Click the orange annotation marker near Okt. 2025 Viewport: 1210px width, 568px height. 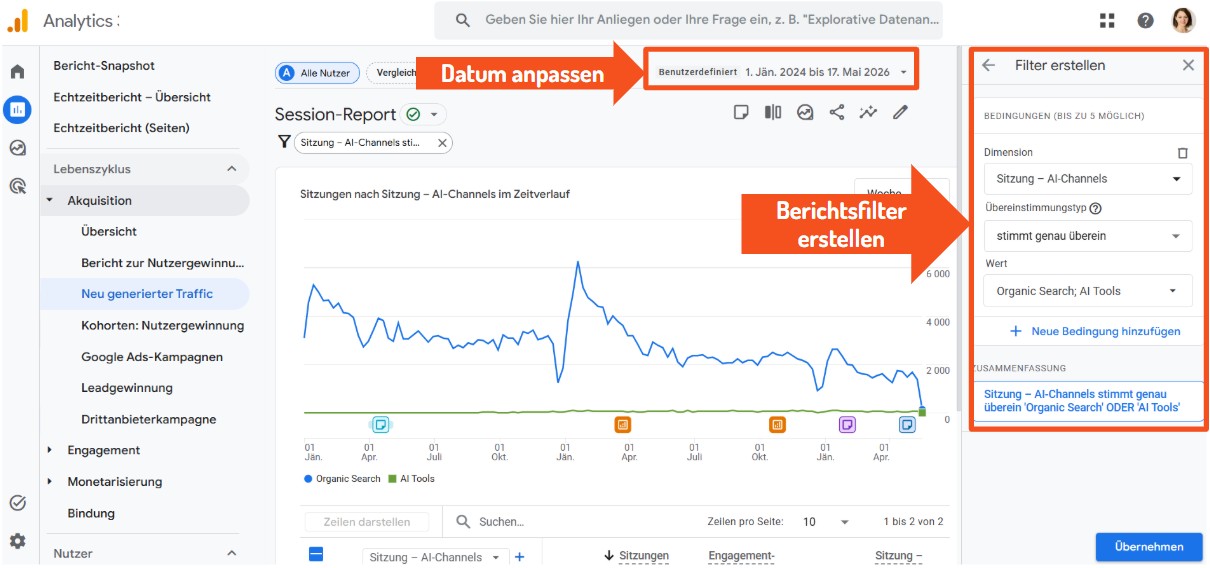[x=777, y=424]
